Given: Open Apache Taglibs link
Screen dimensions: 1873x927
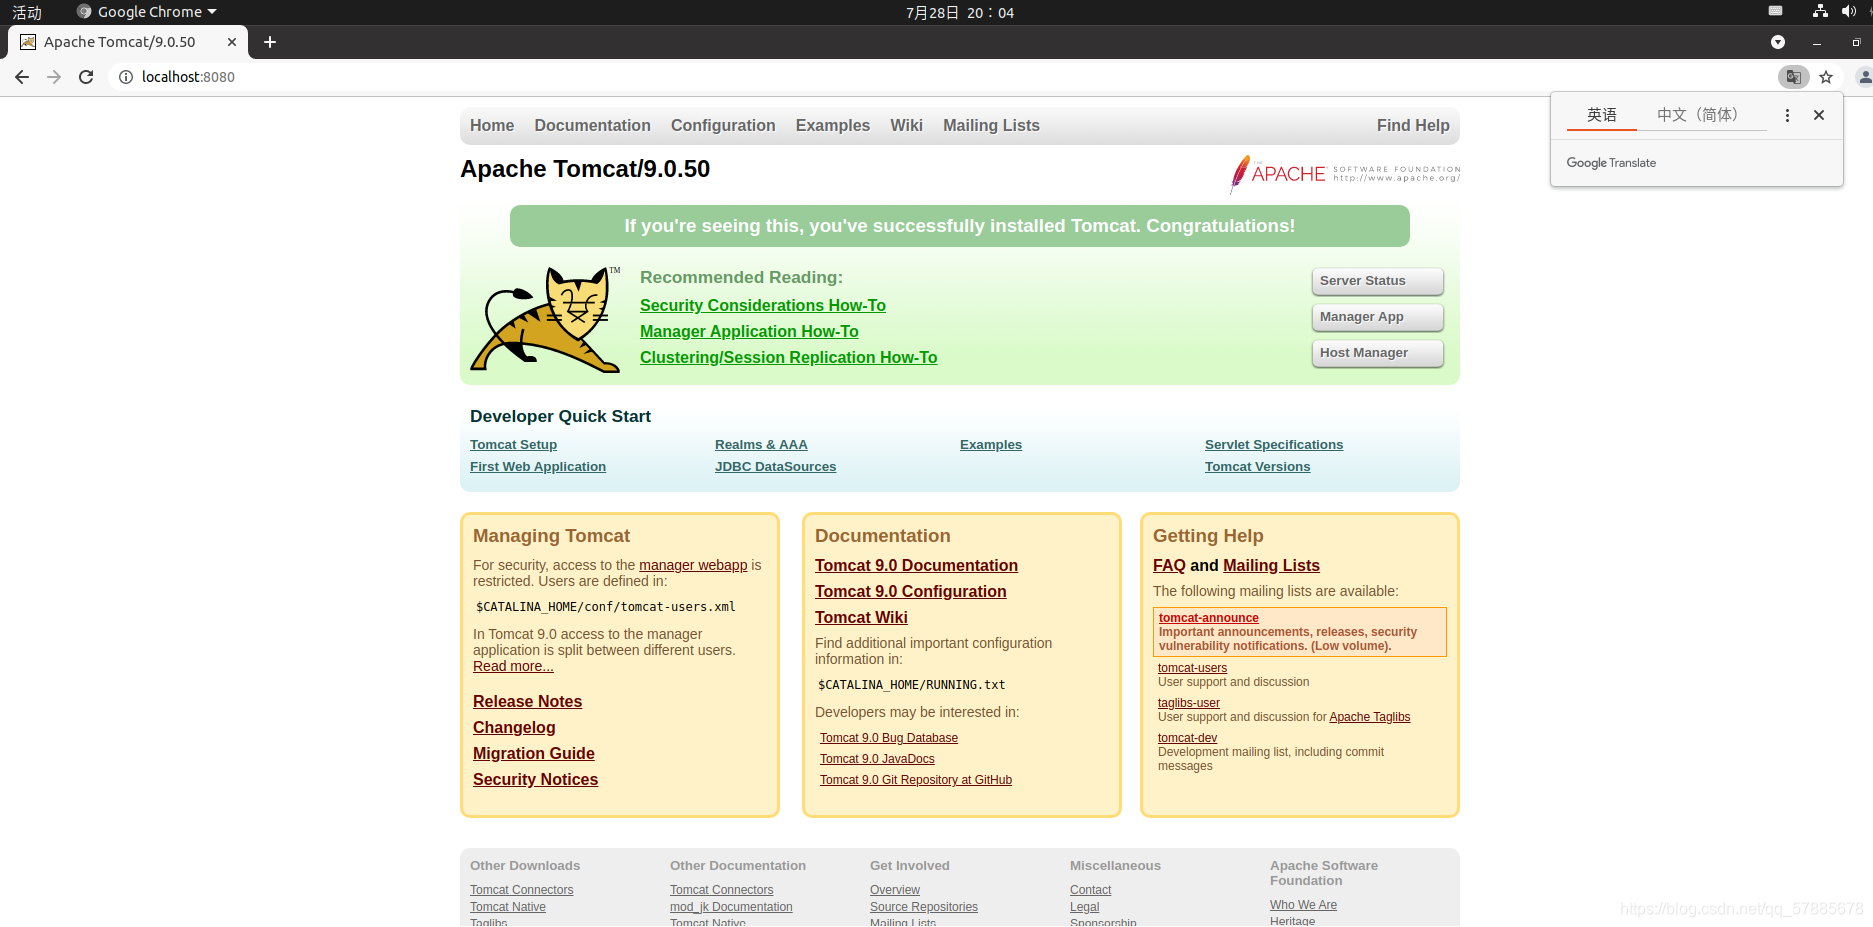Looking at the screenshot, I should 1369,717.
